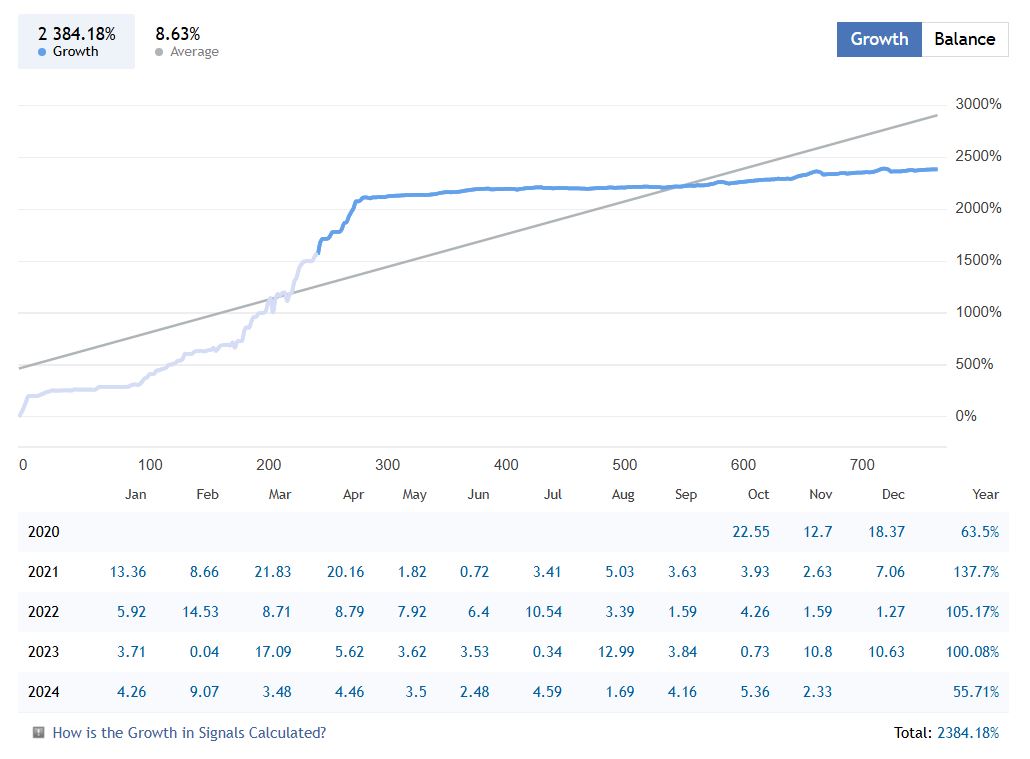
Task: Click October 2020 value 22.55
Action: coord(750,532)
